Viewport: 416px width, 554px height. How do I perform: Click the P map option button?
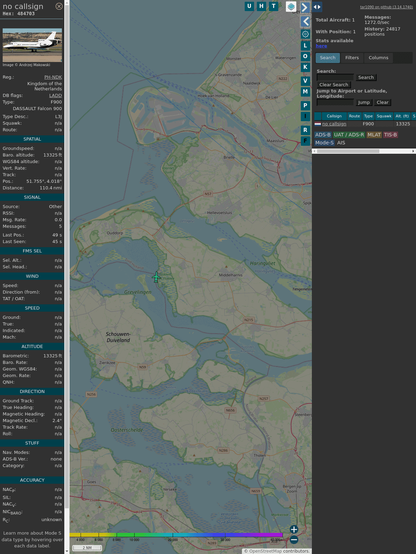pyautogui.click(x=305, y=106)
